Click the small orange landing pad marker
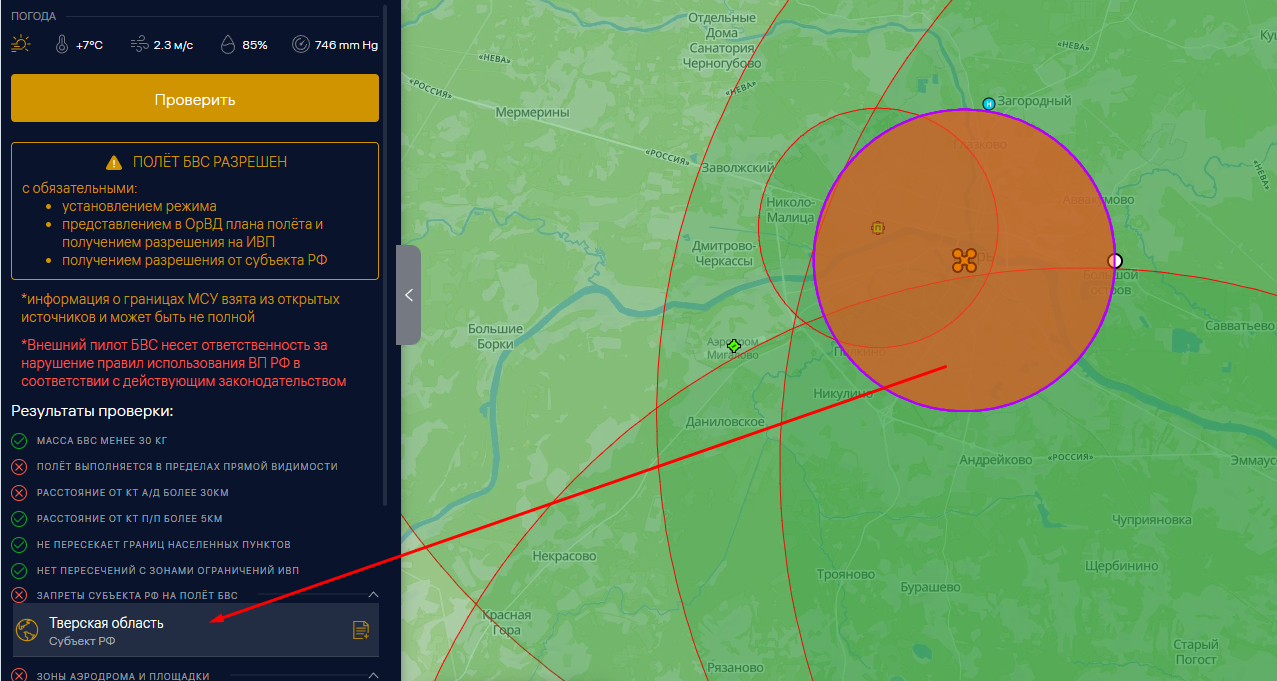 (878, 228)
